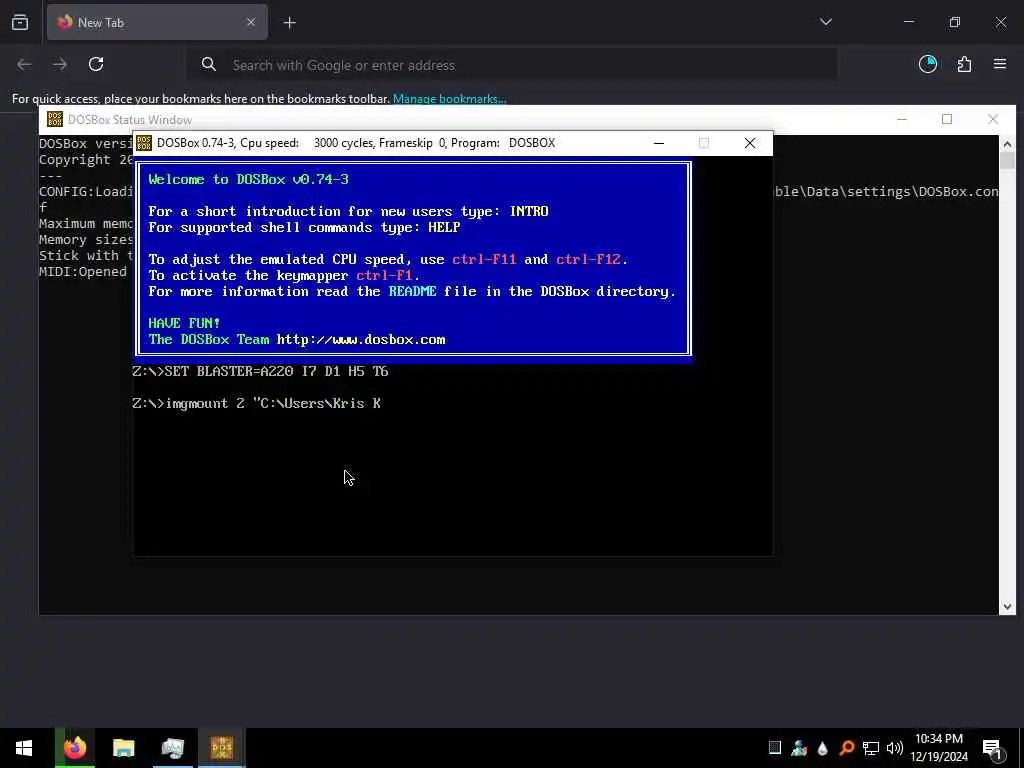1024x768 pixels.
Task: Open the notification center icon
Action: pyautogui.click(x=992, y=748)
